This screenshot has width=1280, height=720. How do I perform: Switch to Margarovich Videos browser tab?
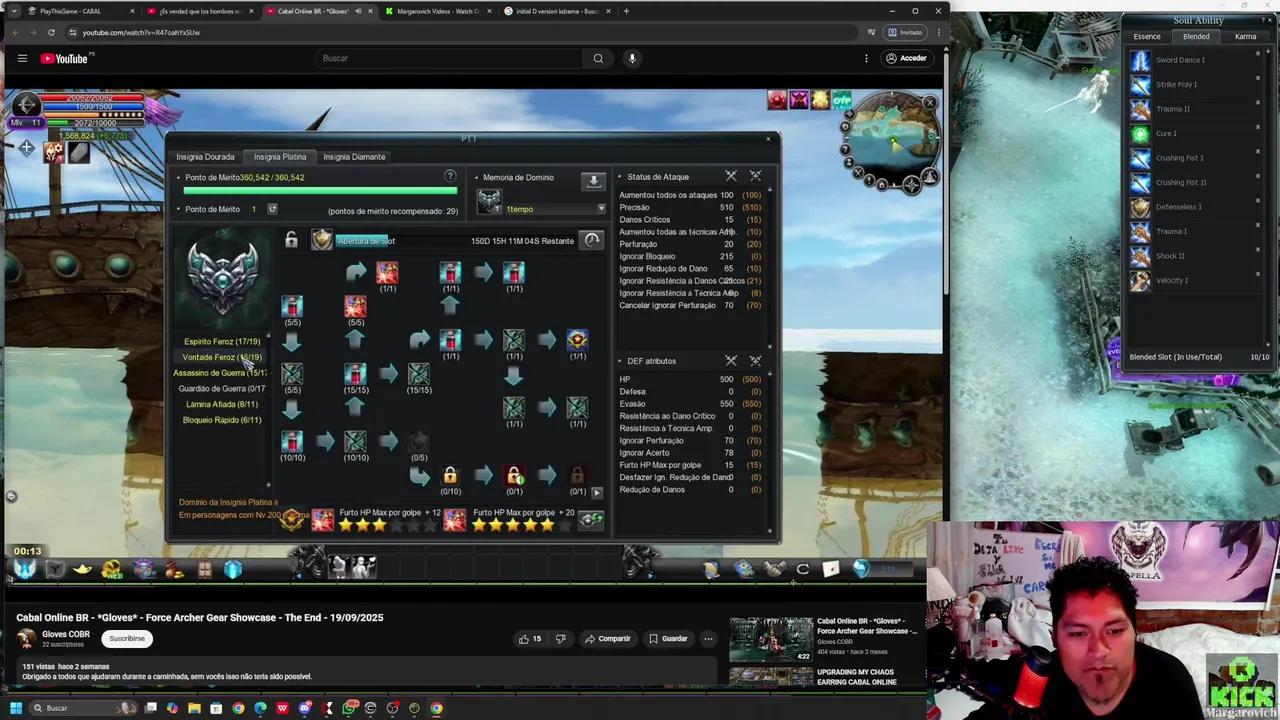click(x=437, y=11)
